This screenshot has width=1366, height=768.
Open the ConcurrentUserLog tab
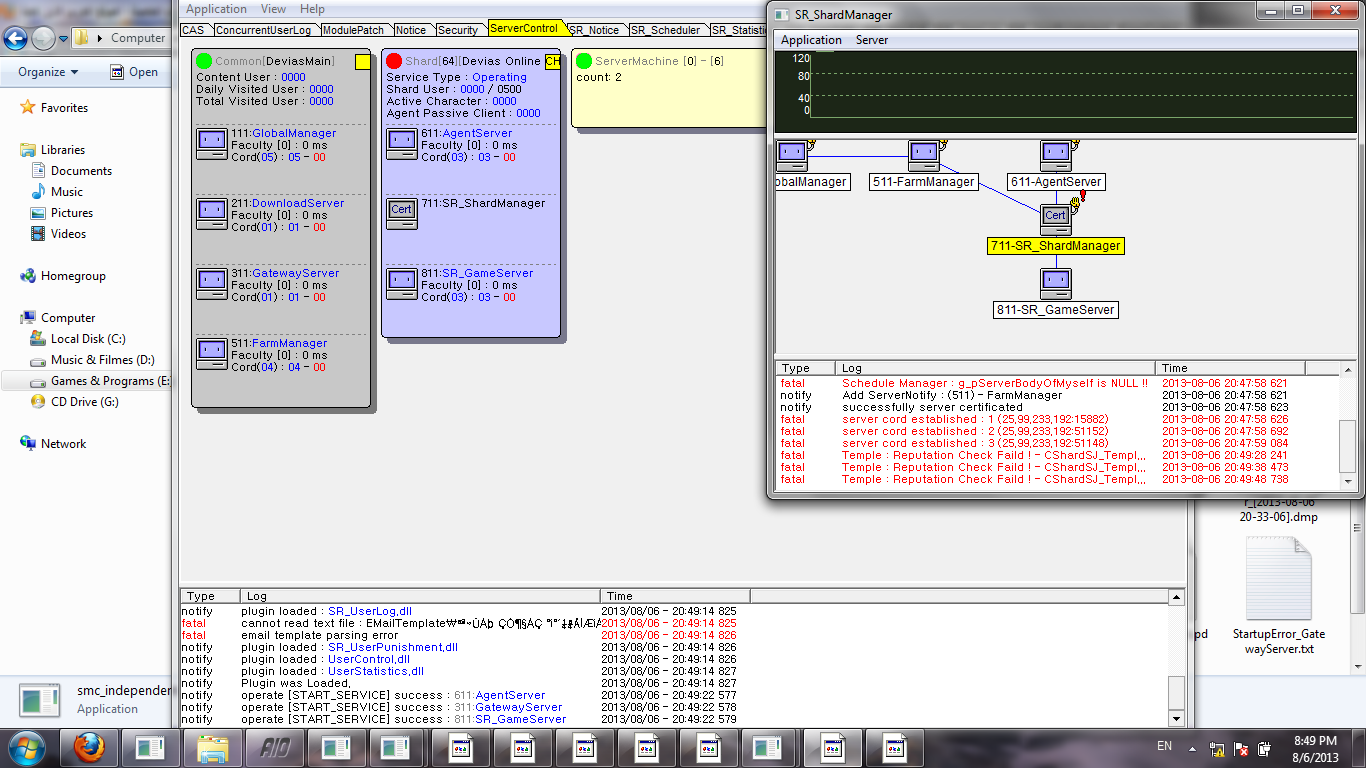click(x=264, y=30)
